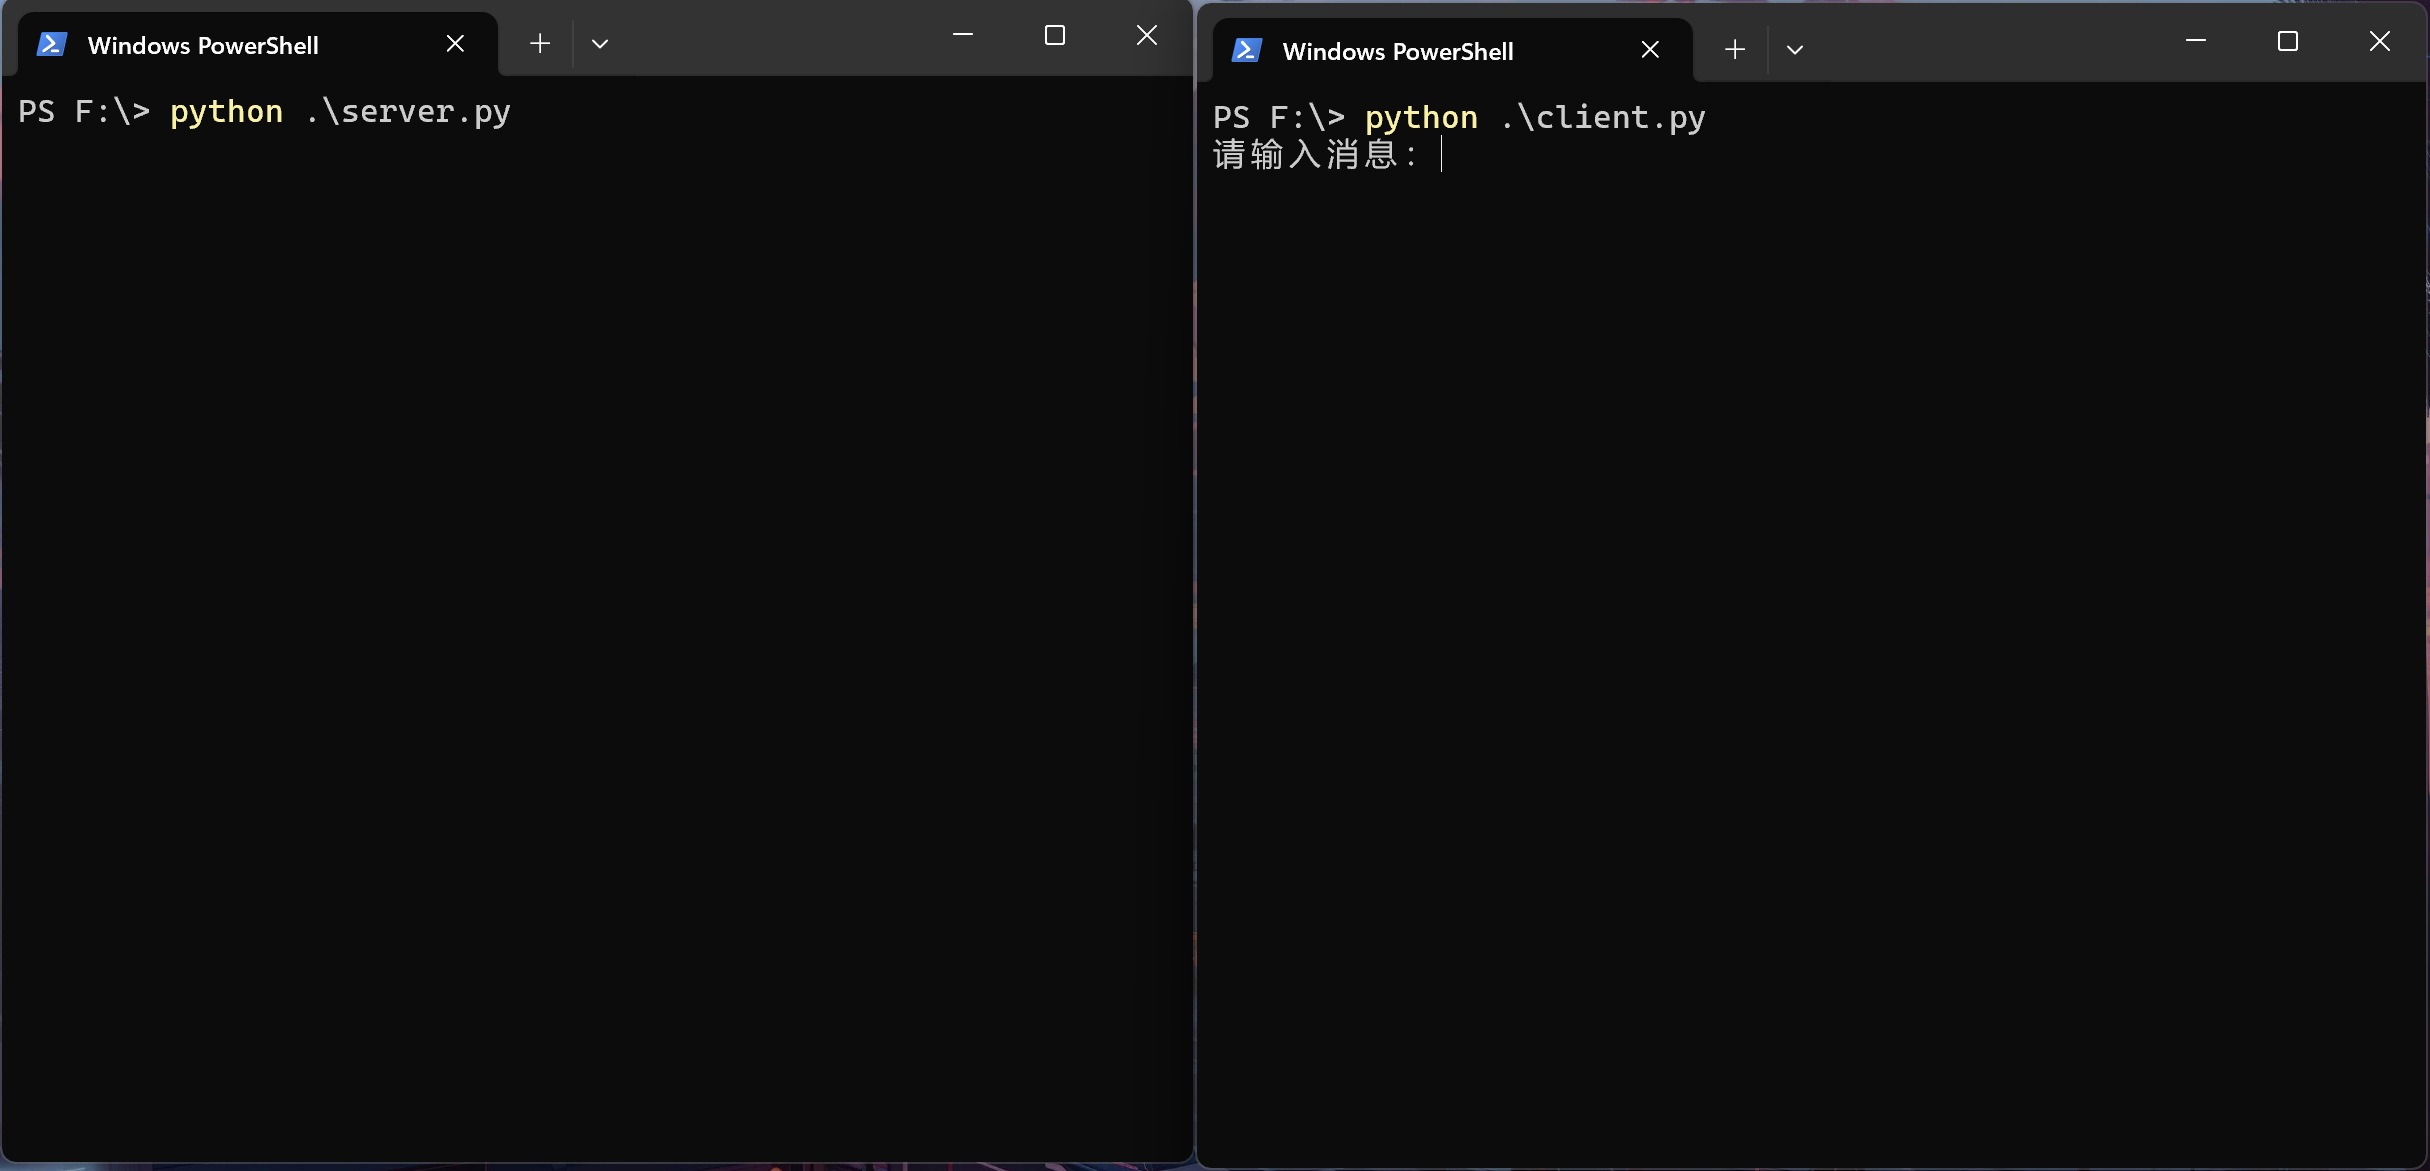Close the server.py terminal window

coord(1147,36)
